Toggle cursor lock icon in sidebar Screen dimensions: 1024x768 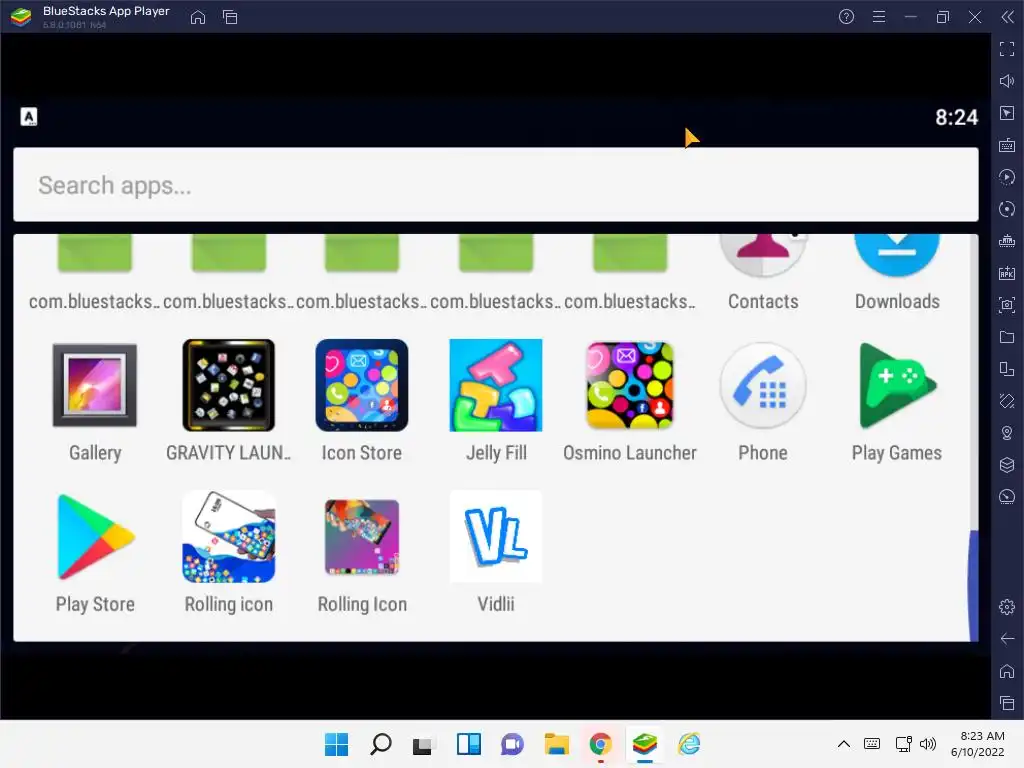coord(1007,113)
